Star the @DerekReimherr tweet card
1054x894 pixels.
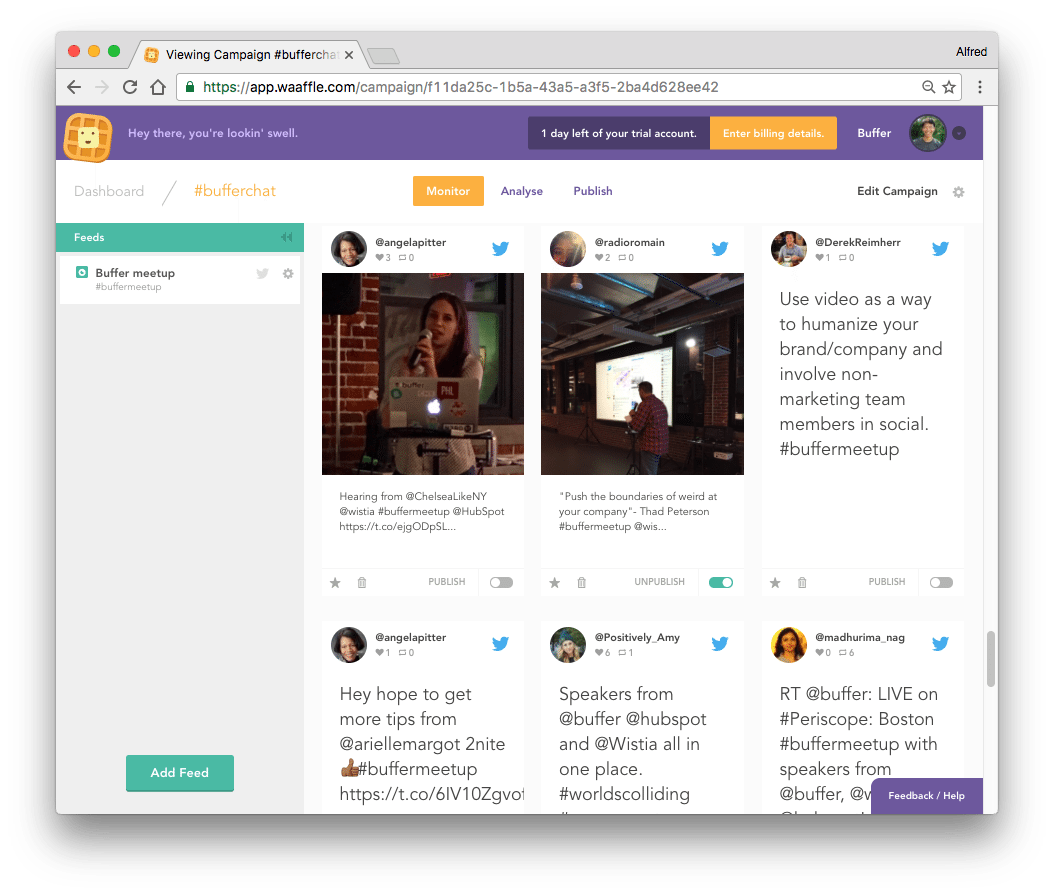[775, 583]
